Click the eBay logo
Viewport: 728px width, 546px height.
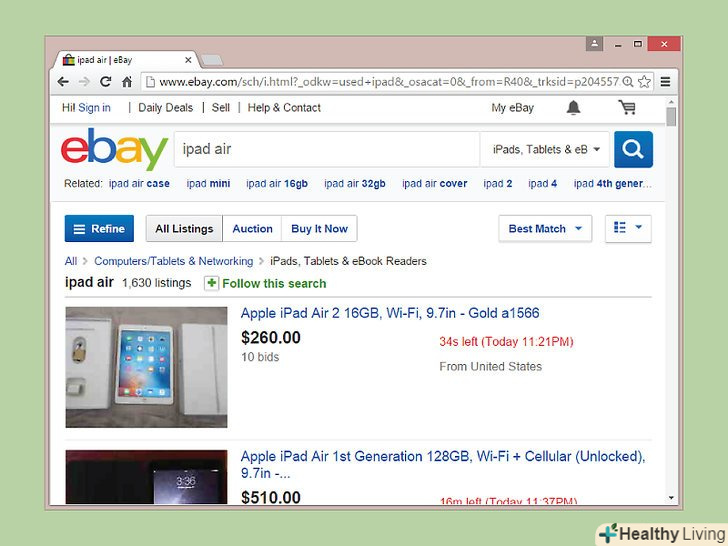coord(114,149)
